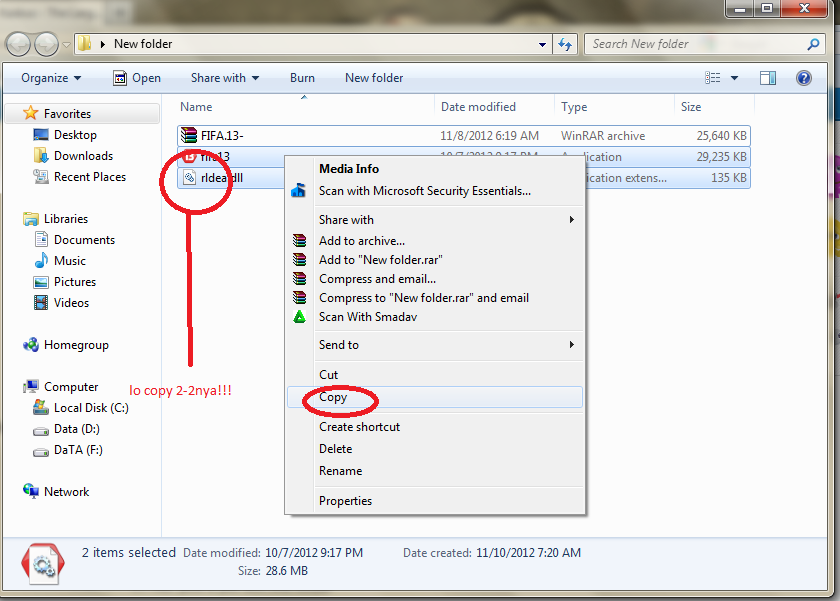This screenshot has width=840, height=601.
Task: Choose Compress to "New folder.rar" and email
Action: [x=434, y=298]
